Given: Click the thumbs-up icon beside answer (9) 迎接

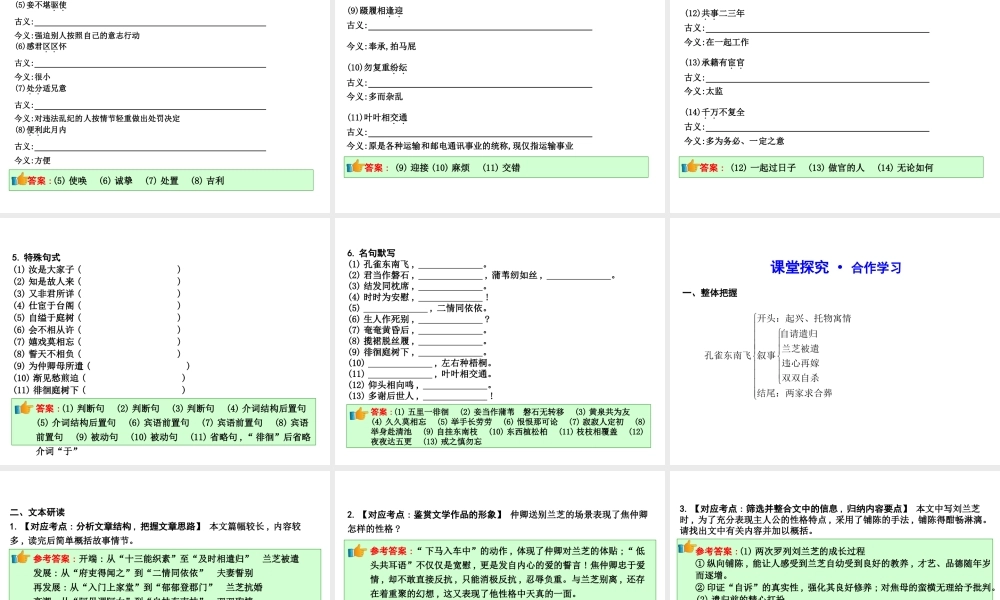Looking at the screenshot, I should [x=355, y=166].
